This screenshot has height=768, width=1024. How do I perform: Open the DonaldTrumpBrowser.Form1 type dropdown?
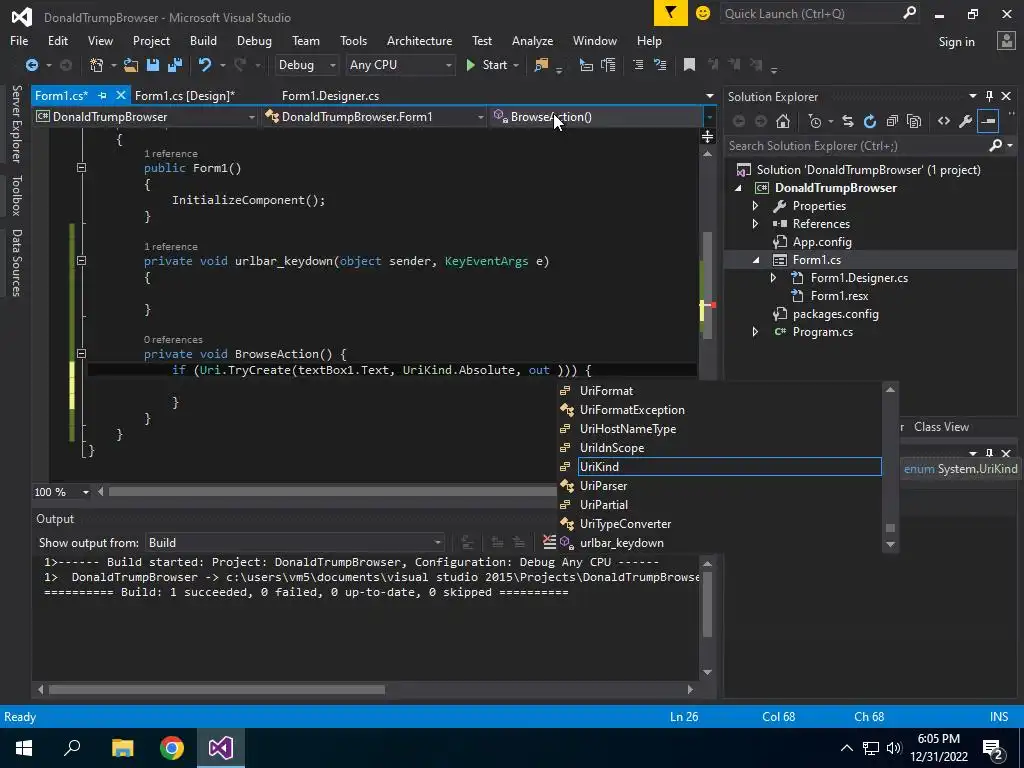click(481, 118)
